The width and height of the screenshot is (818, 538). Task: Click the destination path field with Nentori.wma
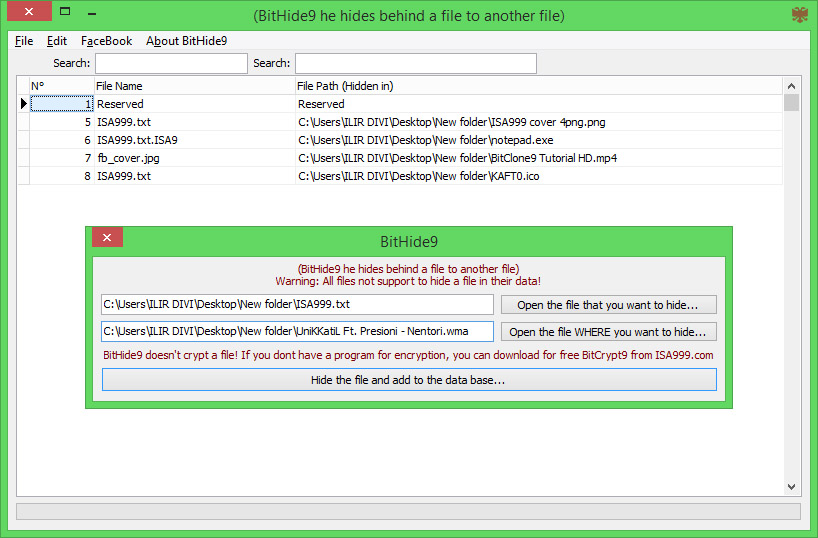[297, 331]
